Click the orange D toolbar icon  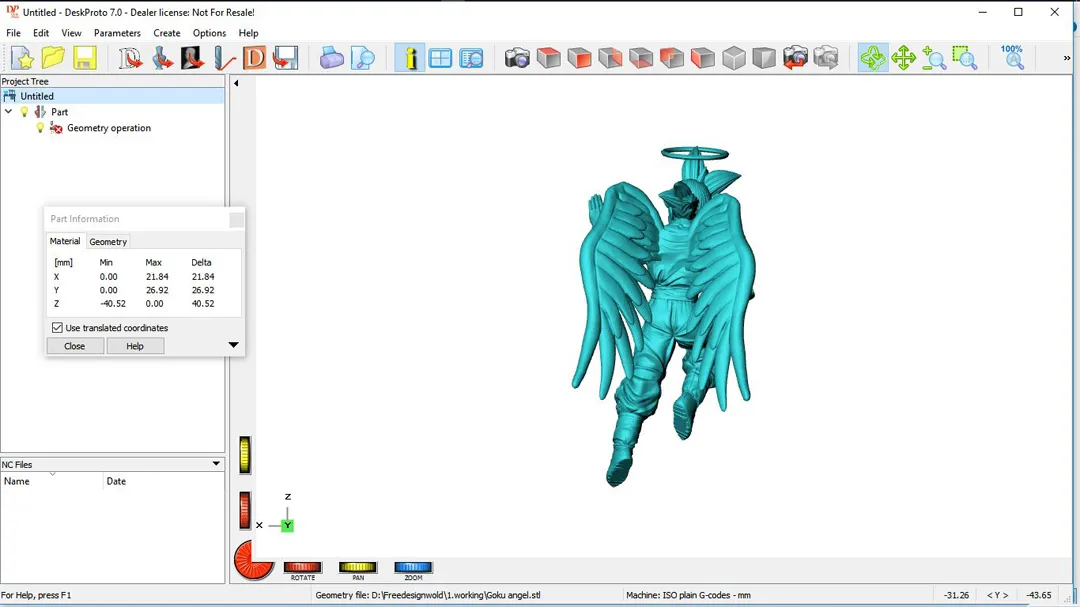point(254,59)
